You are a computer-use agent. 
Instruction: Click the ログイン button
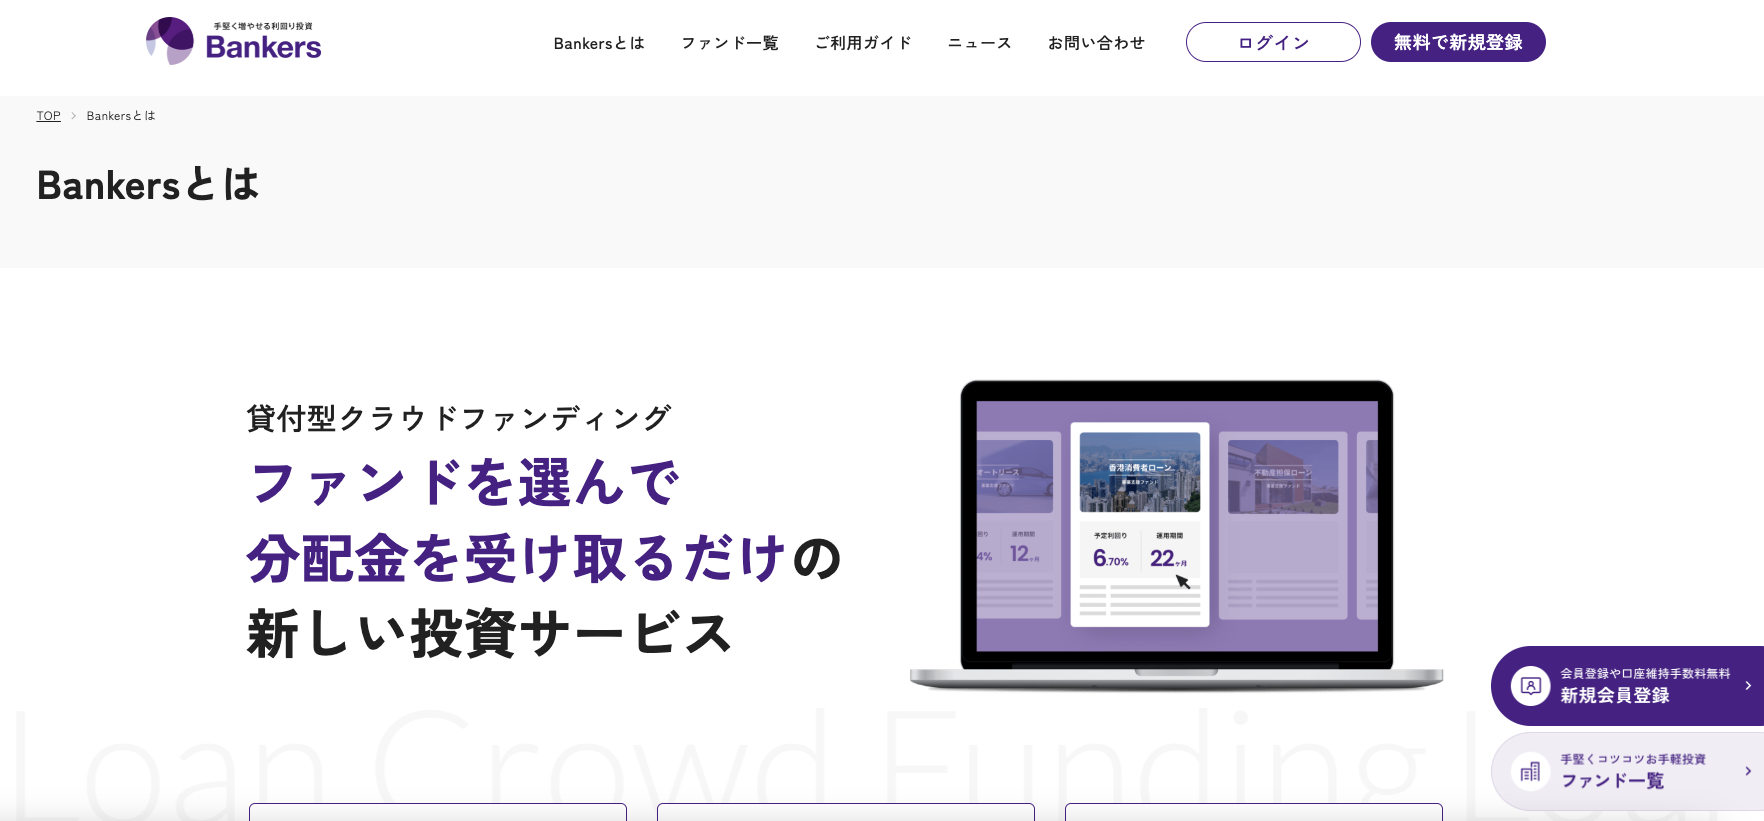pos(1273,42)
